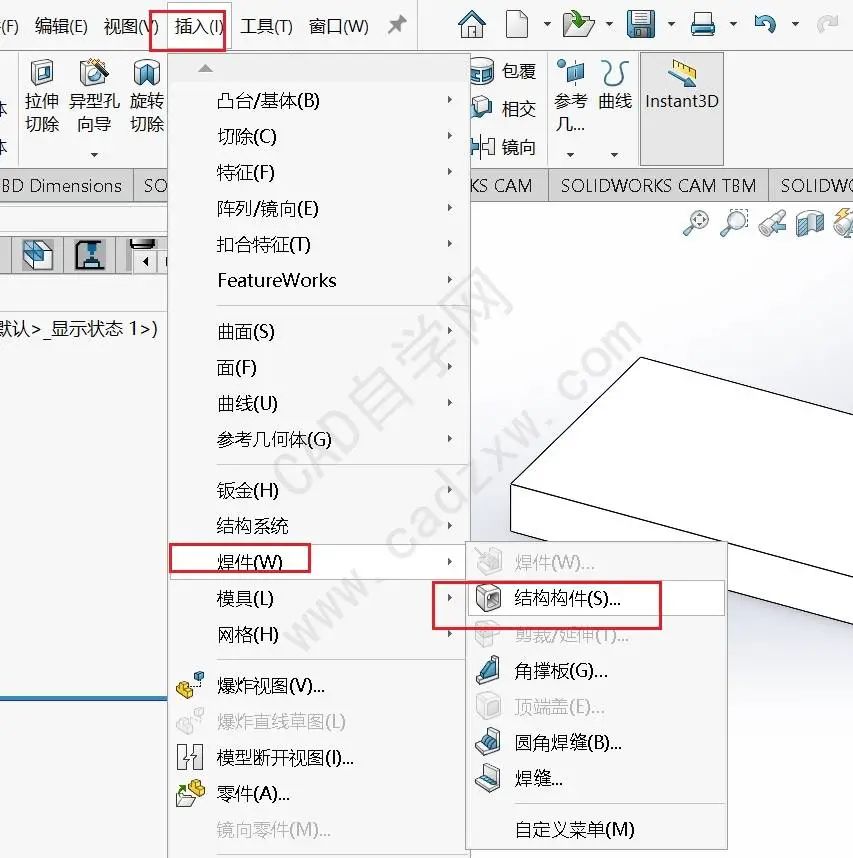Launch the 异型孔向导 (Hole Wizard) tool

[x=94, y=96]
